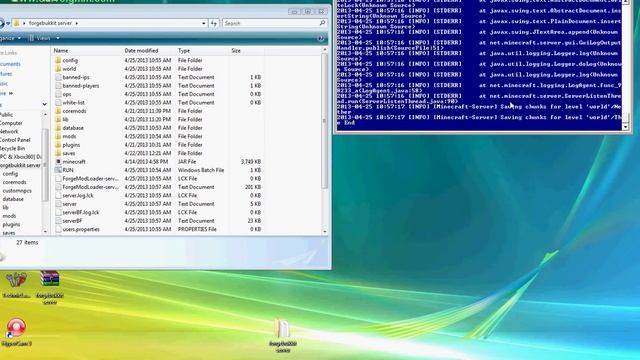Select coremods in the folder tree
The width and height of the screenshot is (640, 360).
pos(14,182)
